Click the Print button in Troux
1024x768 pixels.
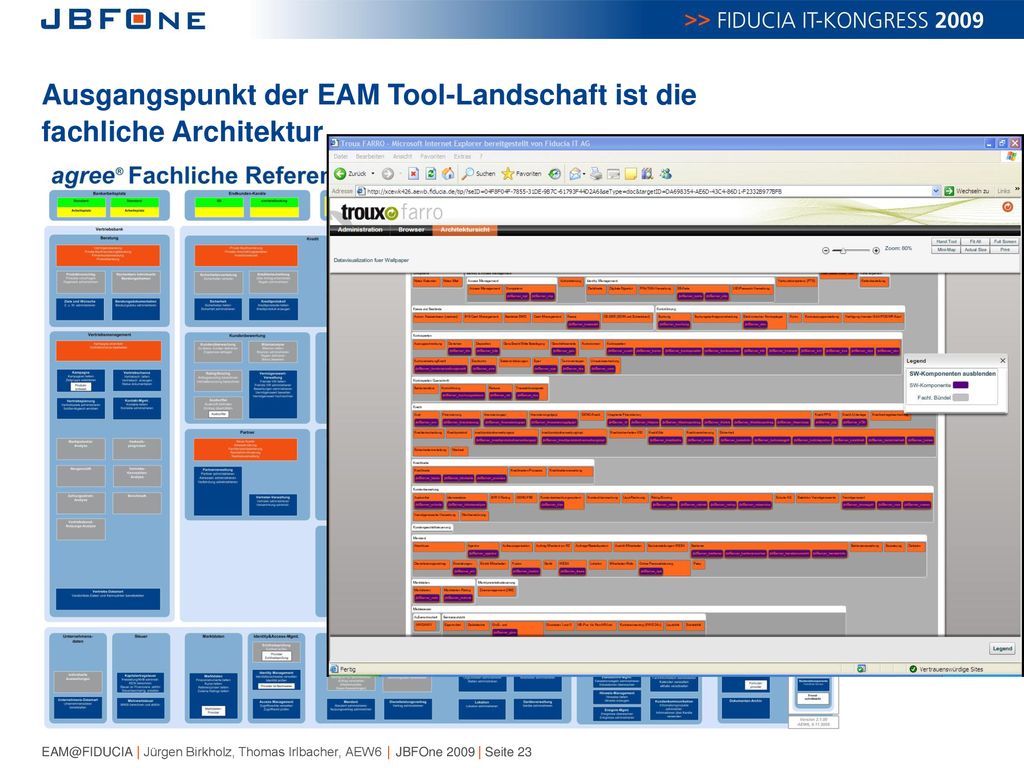coord(1004,249)
